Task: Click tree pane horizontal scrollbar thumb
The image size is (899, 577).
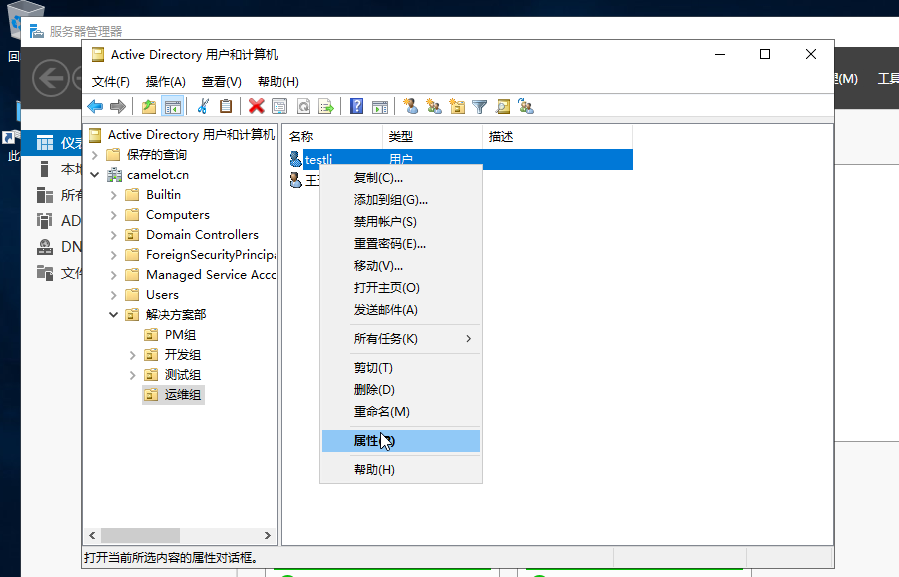Action: pyautogui.click(x=140, y=535)
